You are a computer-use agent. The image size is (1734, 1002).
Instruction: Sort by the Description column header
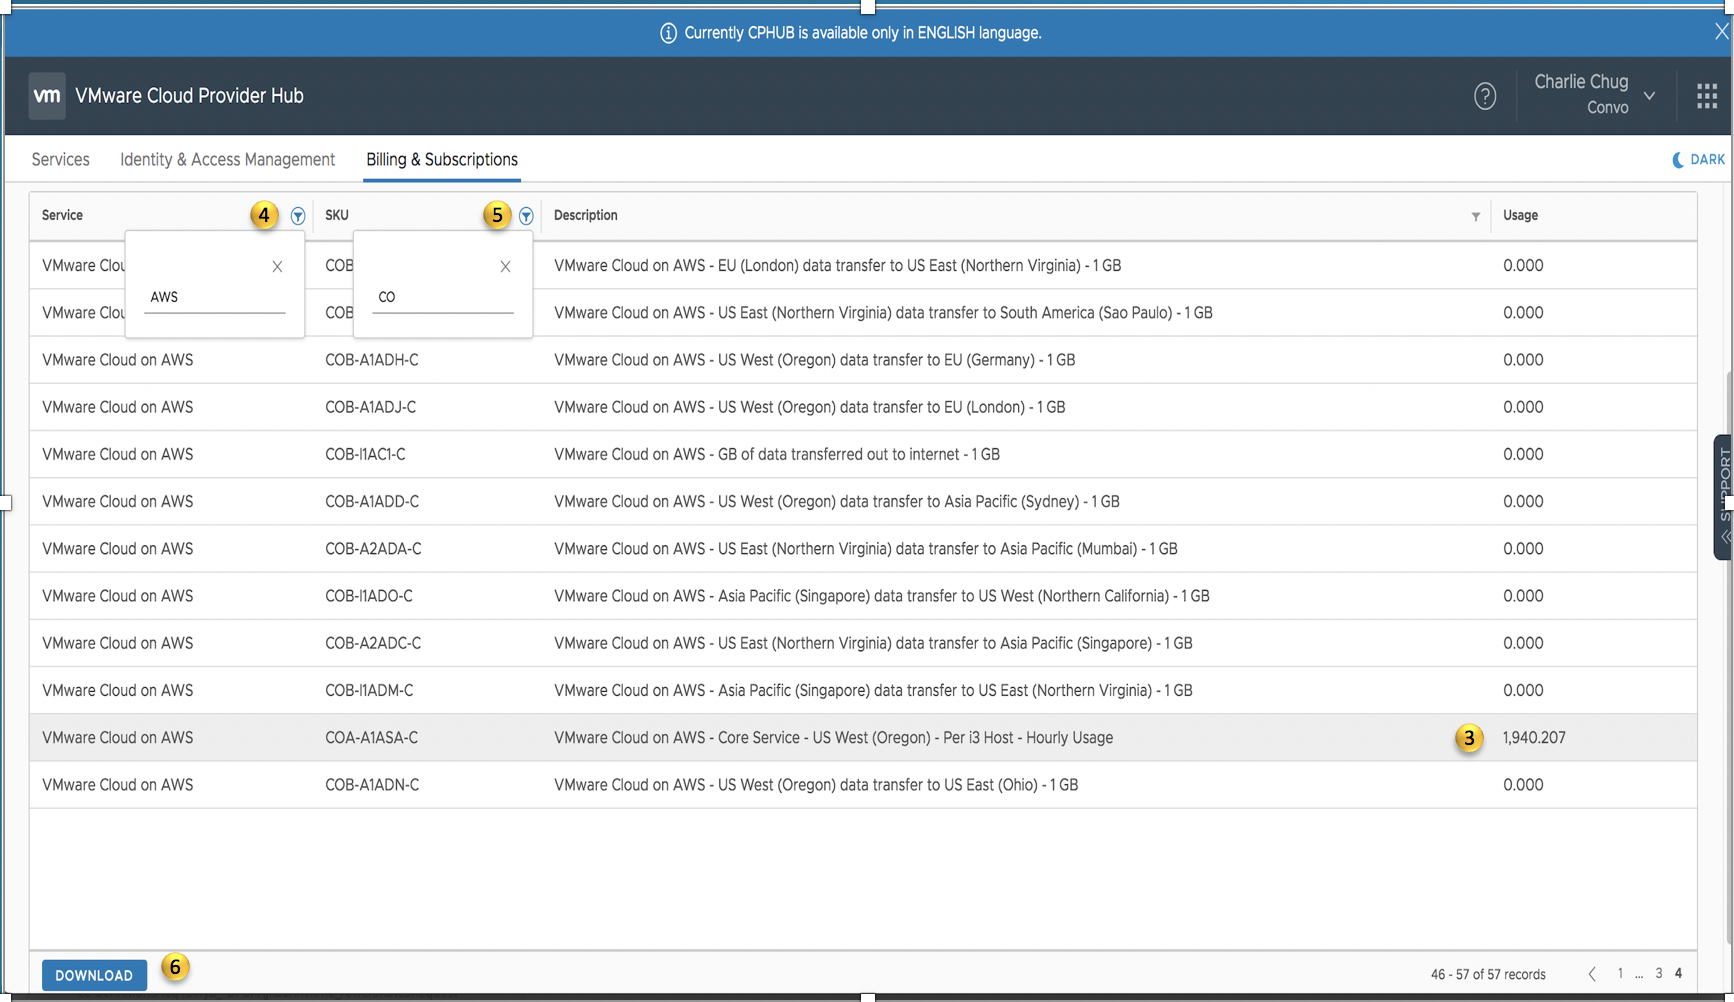pos(586,216)
